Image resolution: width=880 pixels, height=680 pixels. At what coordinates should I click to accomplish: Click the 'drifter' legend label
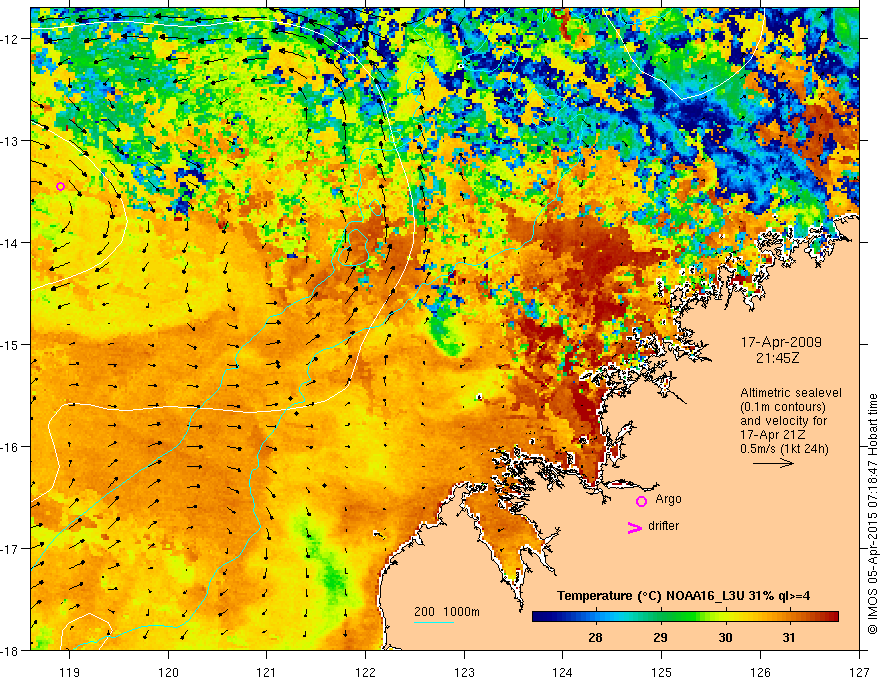point(663,526)
